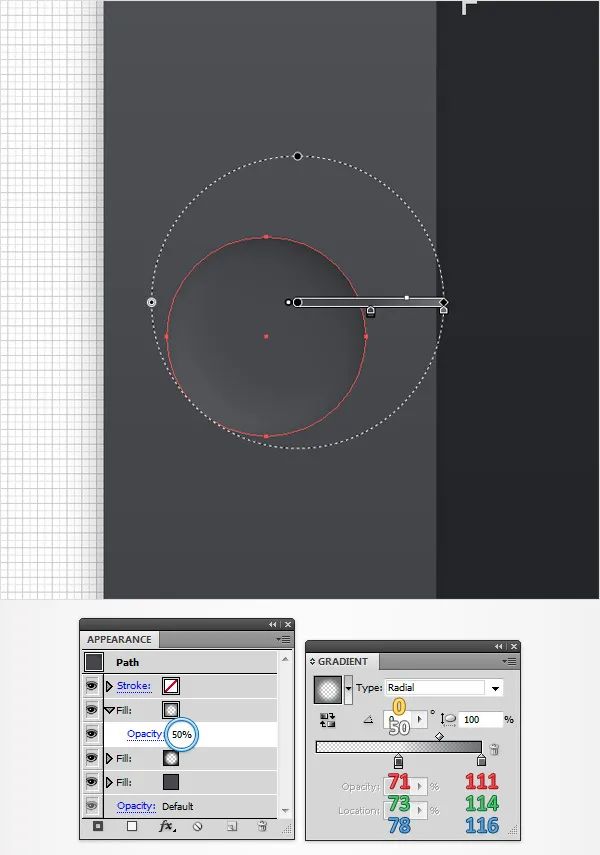Screen dimensions: 600x855
Task: Collapse the top Fill attribute triangle
Action: point(109,711)
